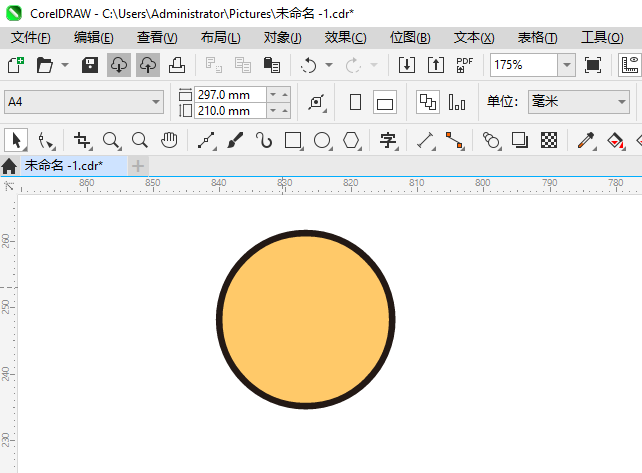
Task: Open the 编辑(E) menu
Action: 93,38
